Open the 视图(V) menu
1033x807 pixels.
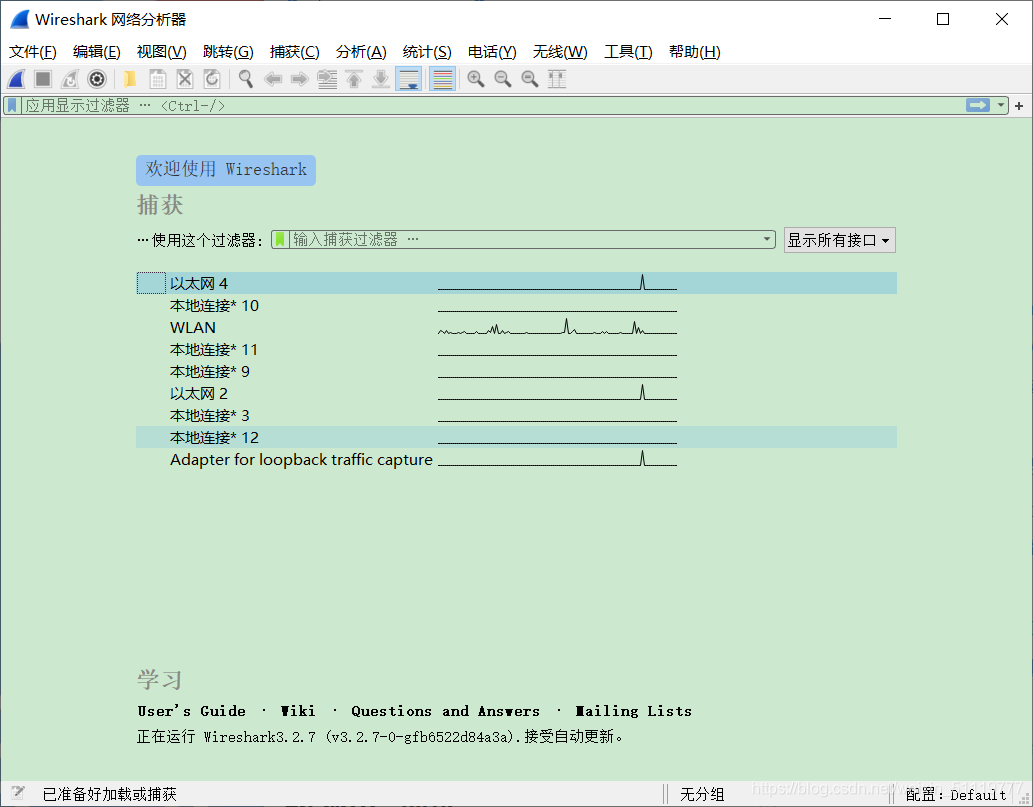pyautogui.click(x=161, y=51)
